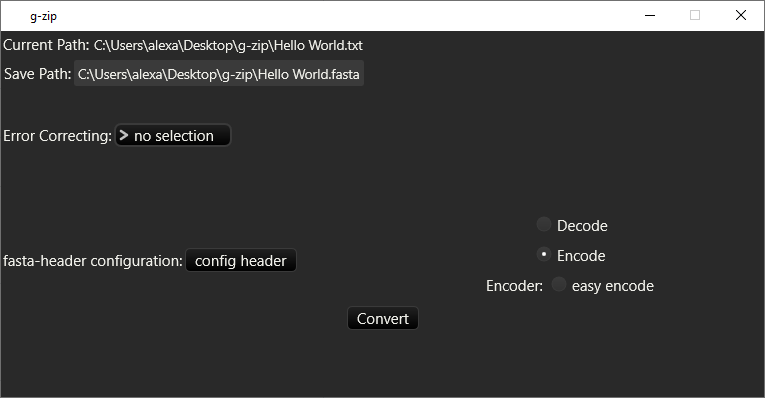Click the Save Path label
Image resolution: width=765 pixels, height=398 pixels.
point(38,74)
